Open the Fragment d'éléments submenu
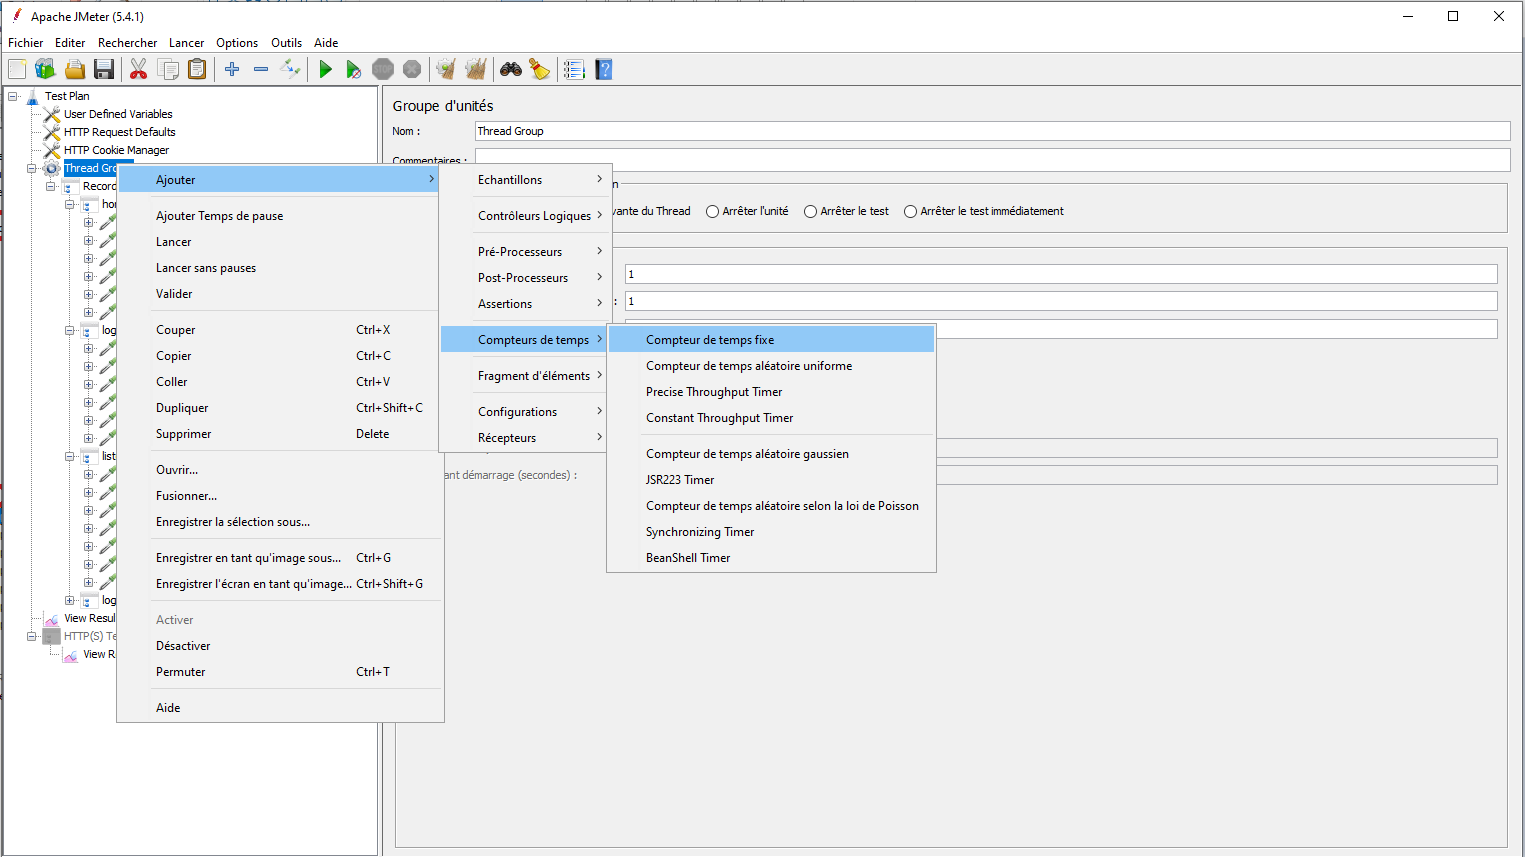This screenshot has height=857, width=1525. 526,376
